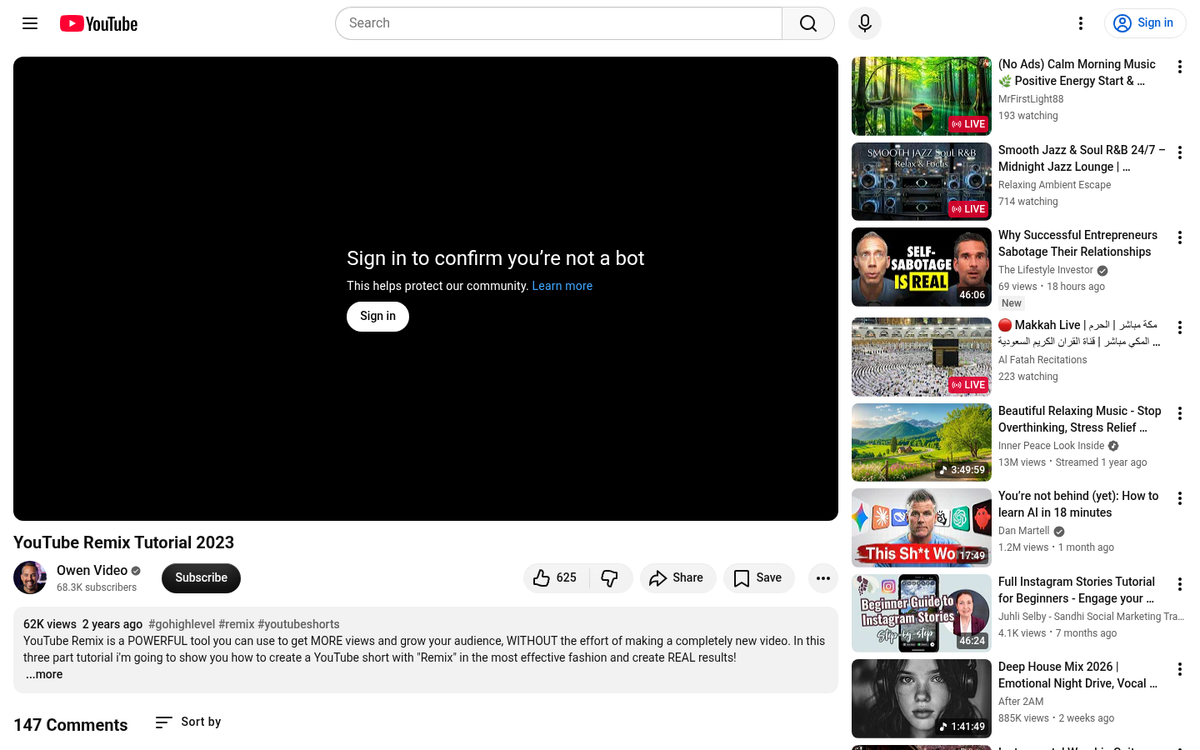
Task: Click the Learn more link
Action: [x=562, y=286]
